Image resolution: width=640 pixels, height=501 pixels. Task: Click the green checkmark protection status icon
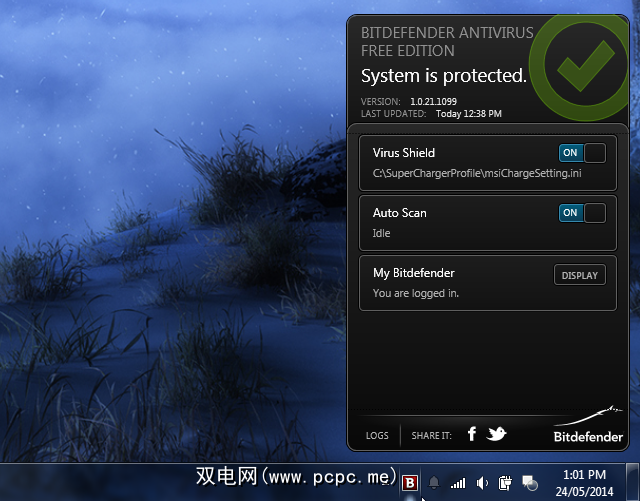[580, 67]
